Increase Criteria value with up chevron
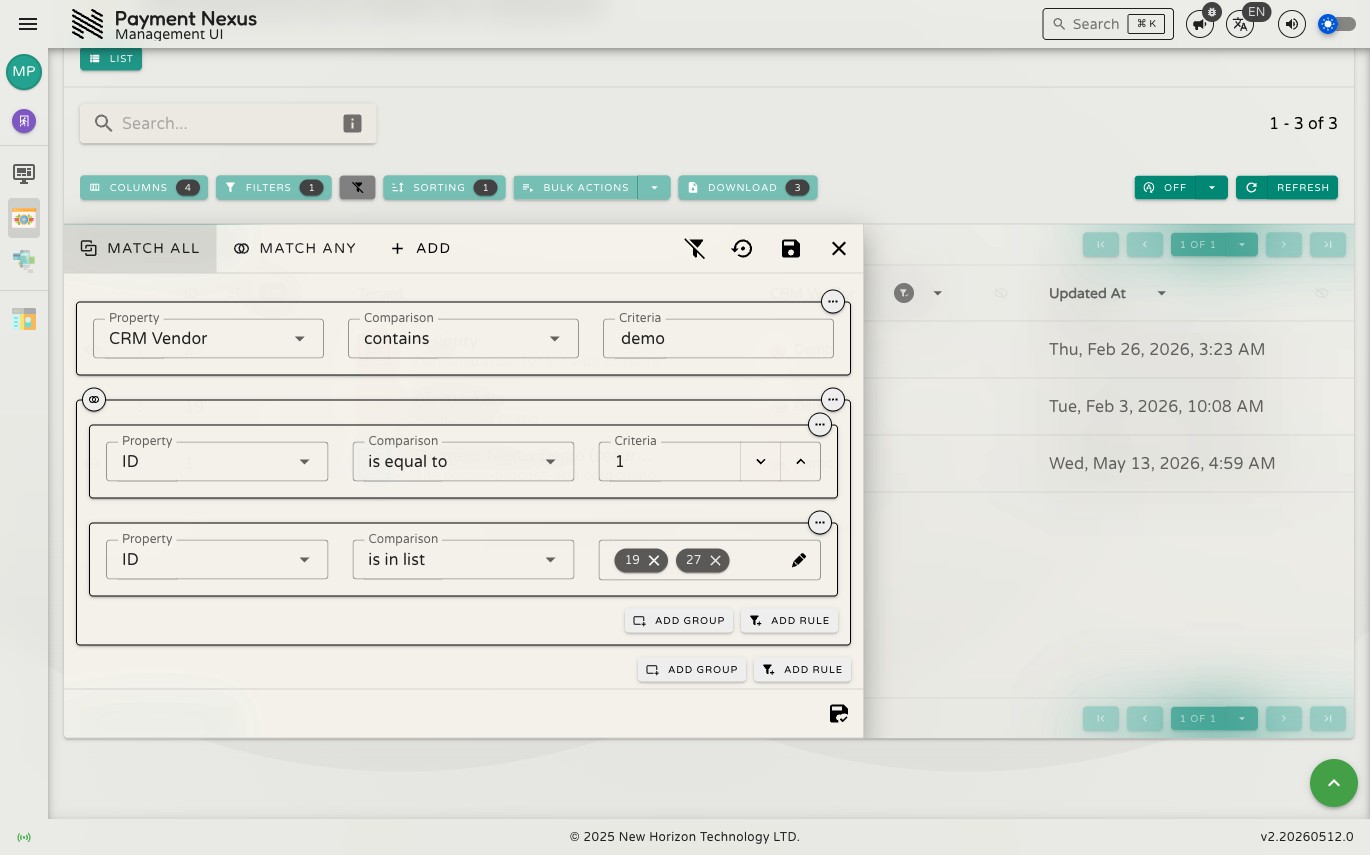 tap(800, 461)
